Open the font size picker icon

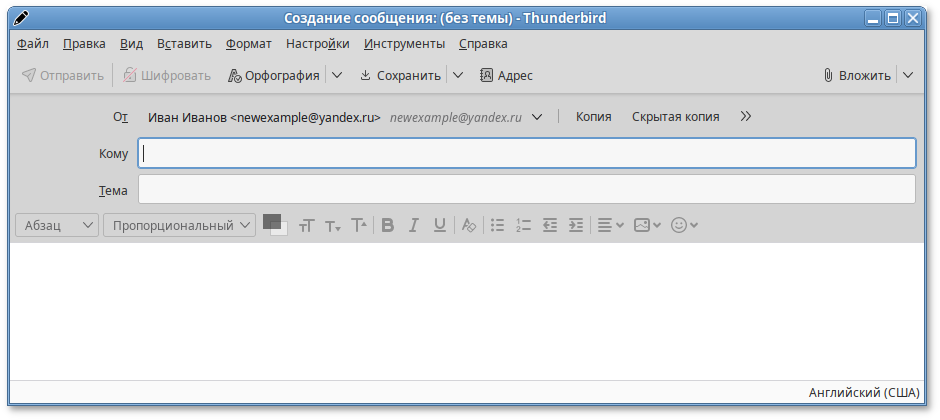point(306,226)
